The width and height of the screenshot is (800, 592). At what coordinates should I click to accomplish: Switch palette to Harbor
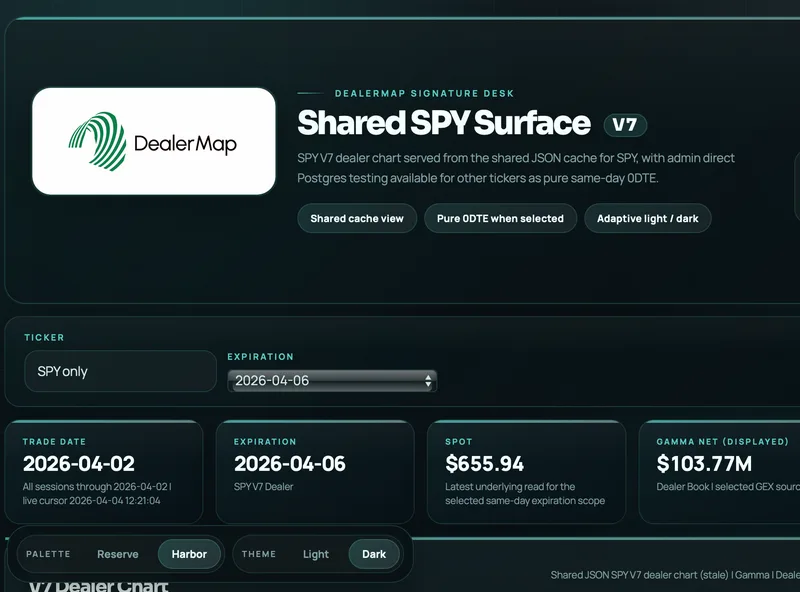[x=189, y=554]
